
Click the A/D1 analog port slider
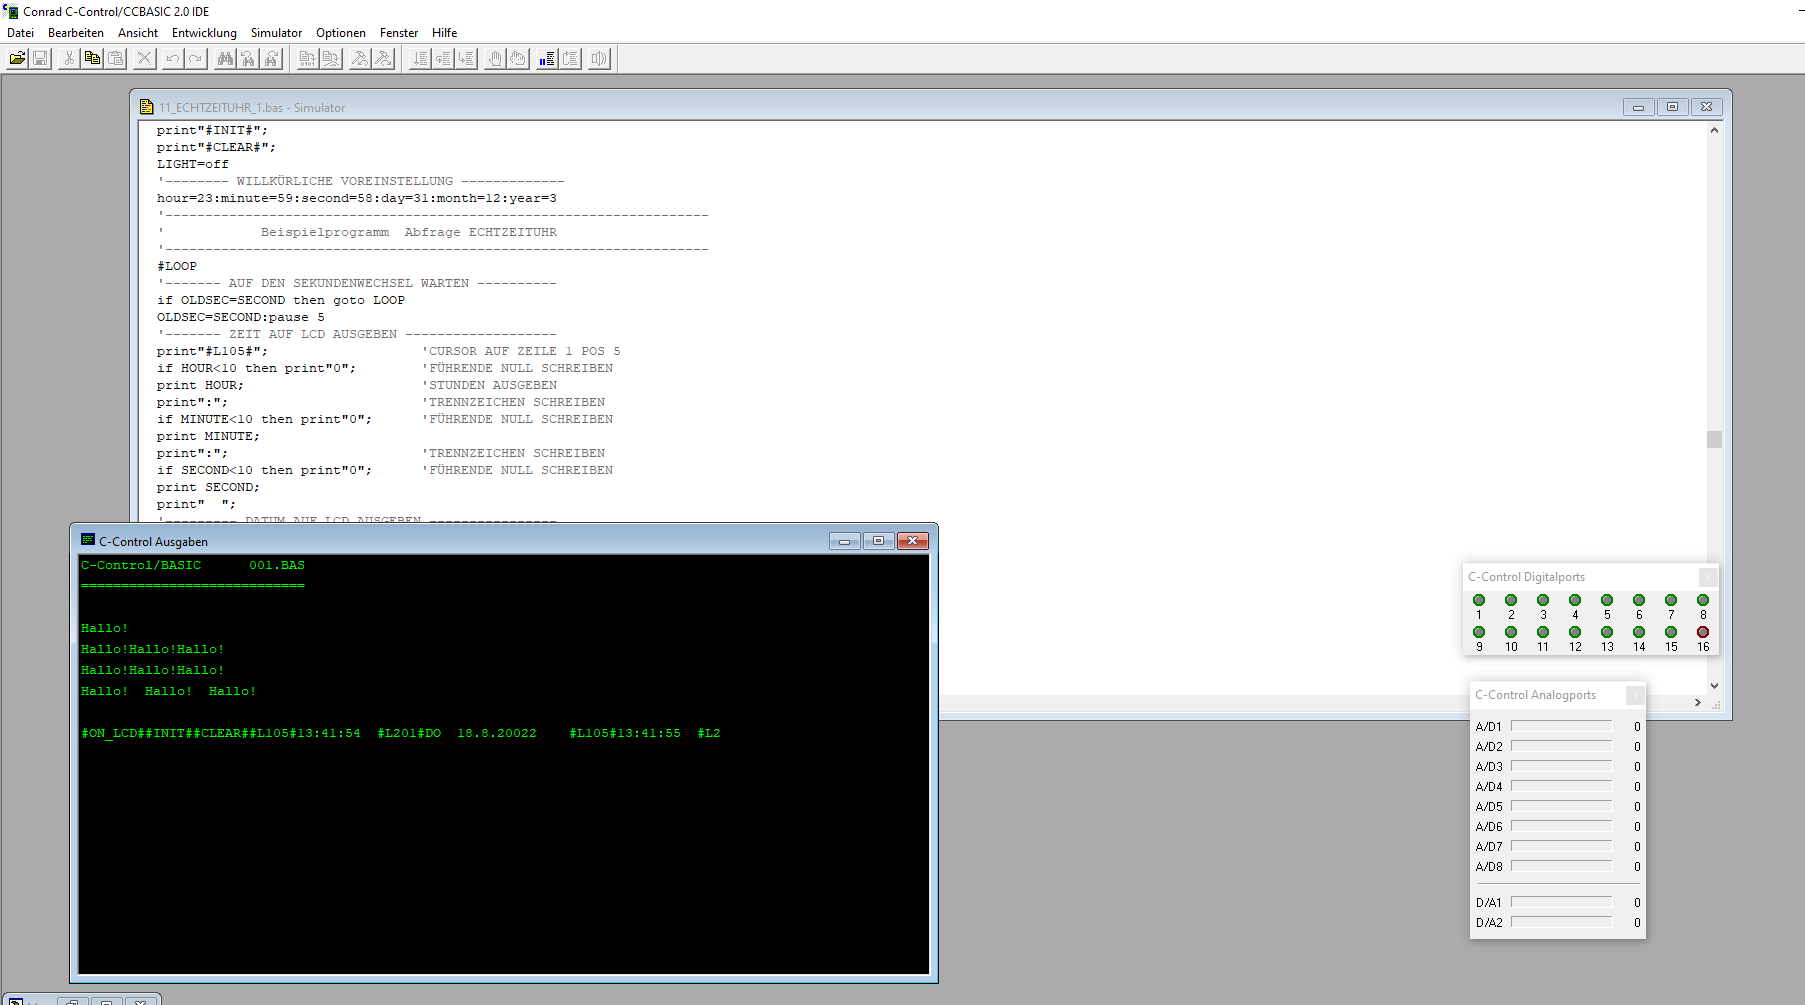[x=1561, y=727]
